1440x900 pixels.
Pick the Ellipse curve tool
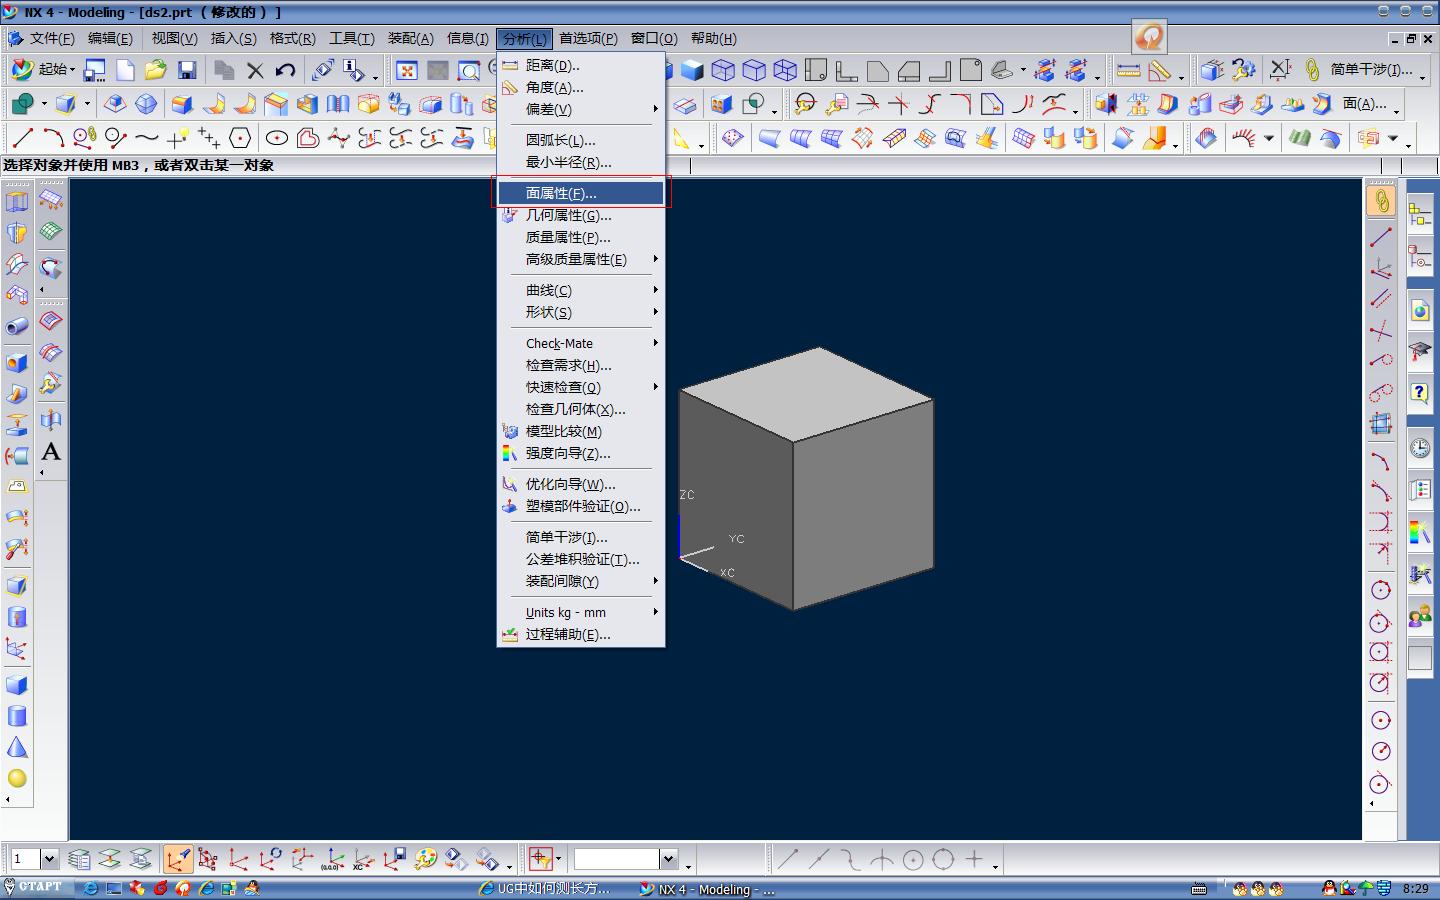pyautogui.click(x=277, y=138)
